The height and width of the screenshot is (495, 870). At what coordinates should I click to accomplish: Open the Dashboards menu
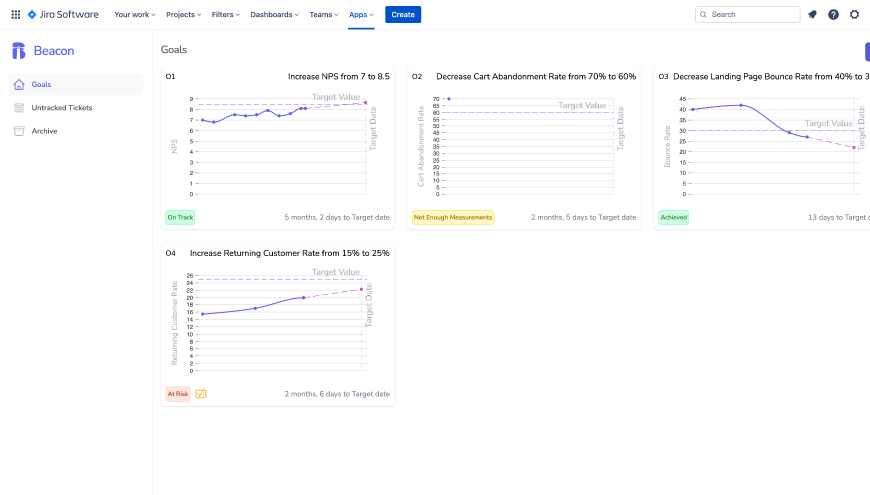[275, 15]
